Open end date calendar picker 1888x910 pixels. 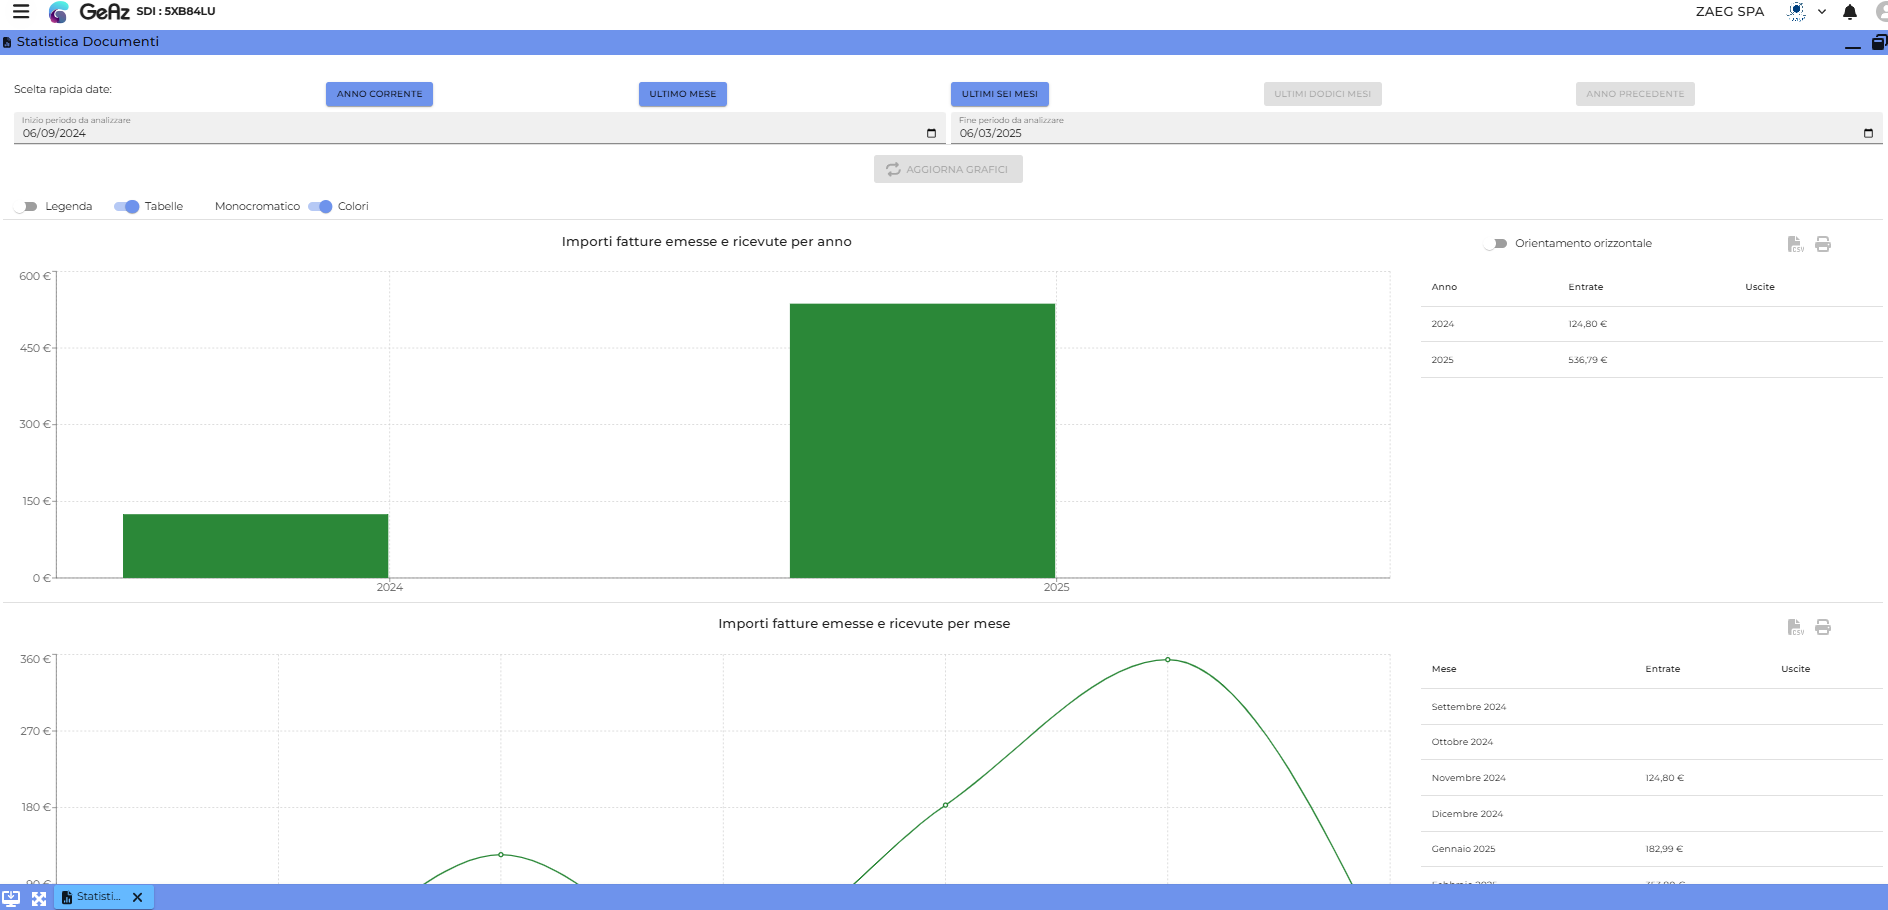click(1868, 133)
